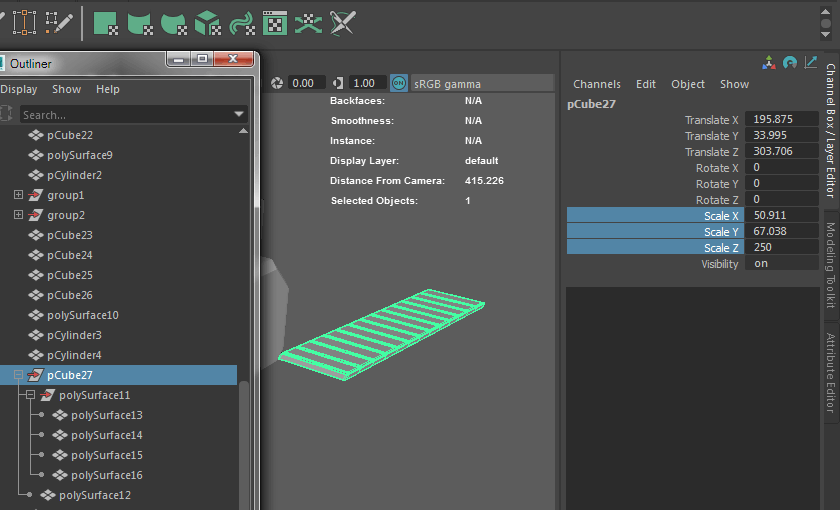Select the lasso selection tool icon
Viewport: 840px width, 510px height.
pyautogui.click(x=24, y=22)
